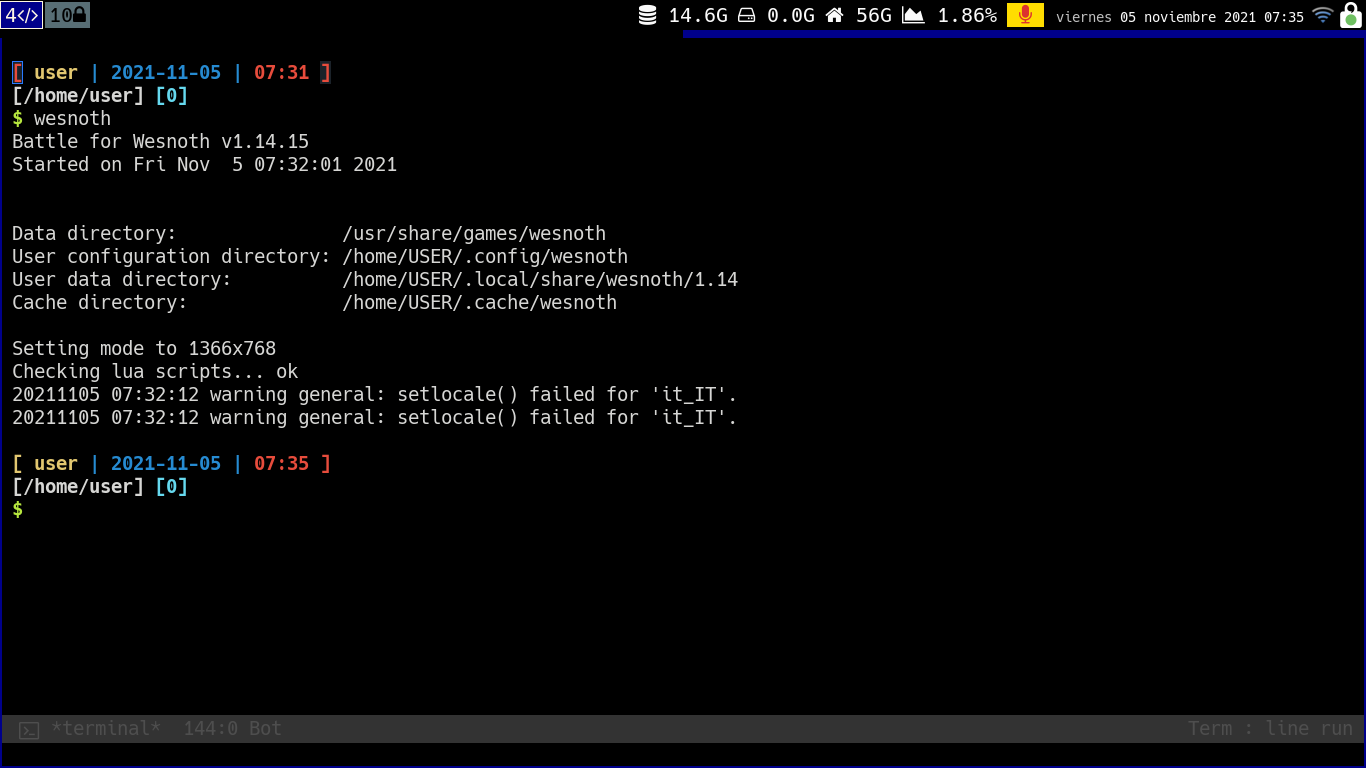Viewport: 1366px width, 768px height.
Task: Click the hard drive 0.0G icon
Action: tap(746, 15)
